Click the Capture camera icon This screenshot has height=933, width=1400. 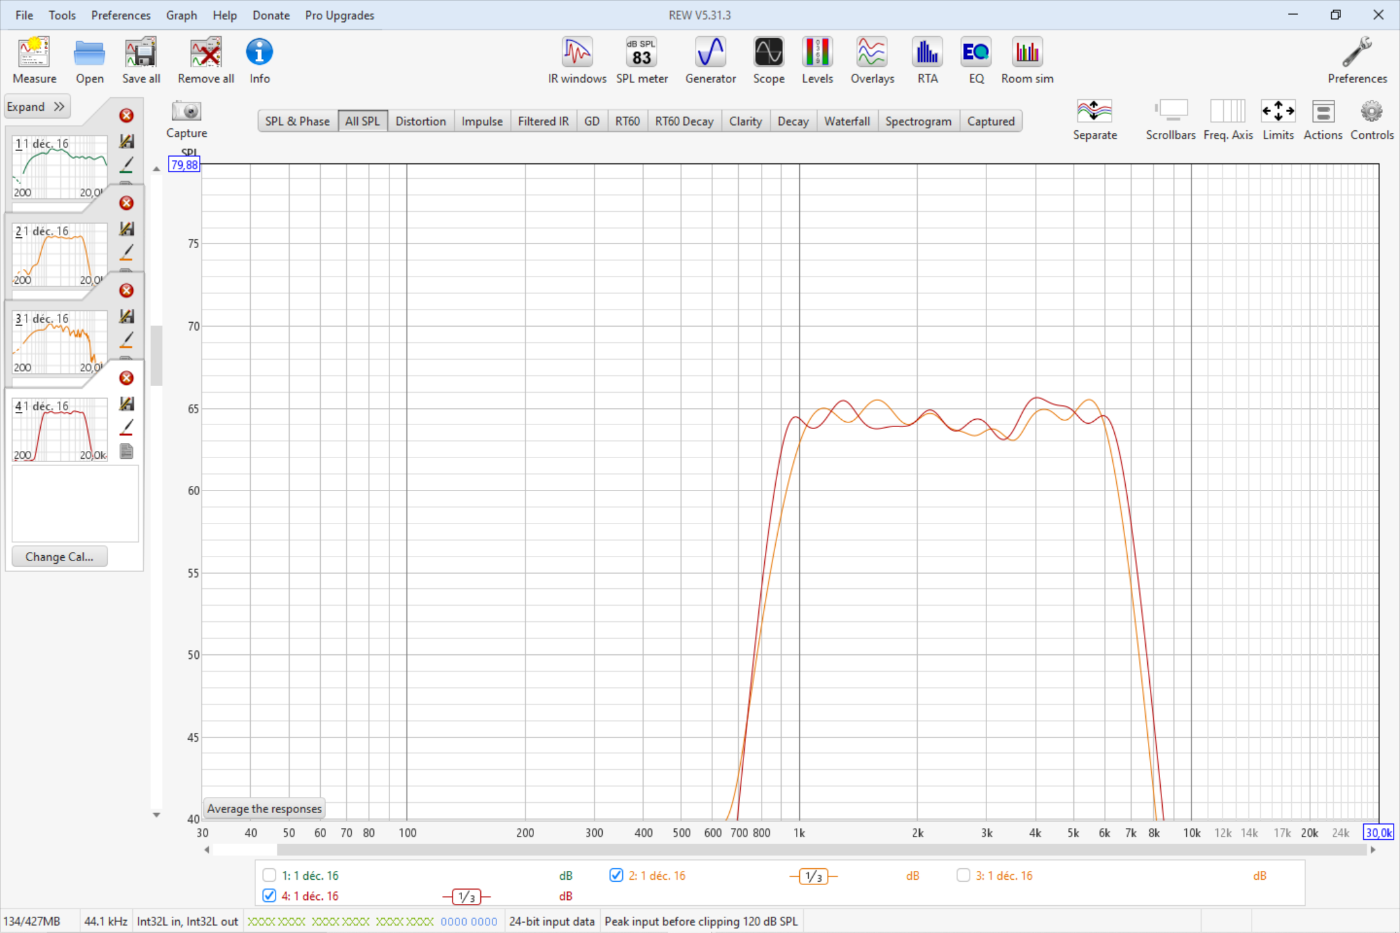186,112
